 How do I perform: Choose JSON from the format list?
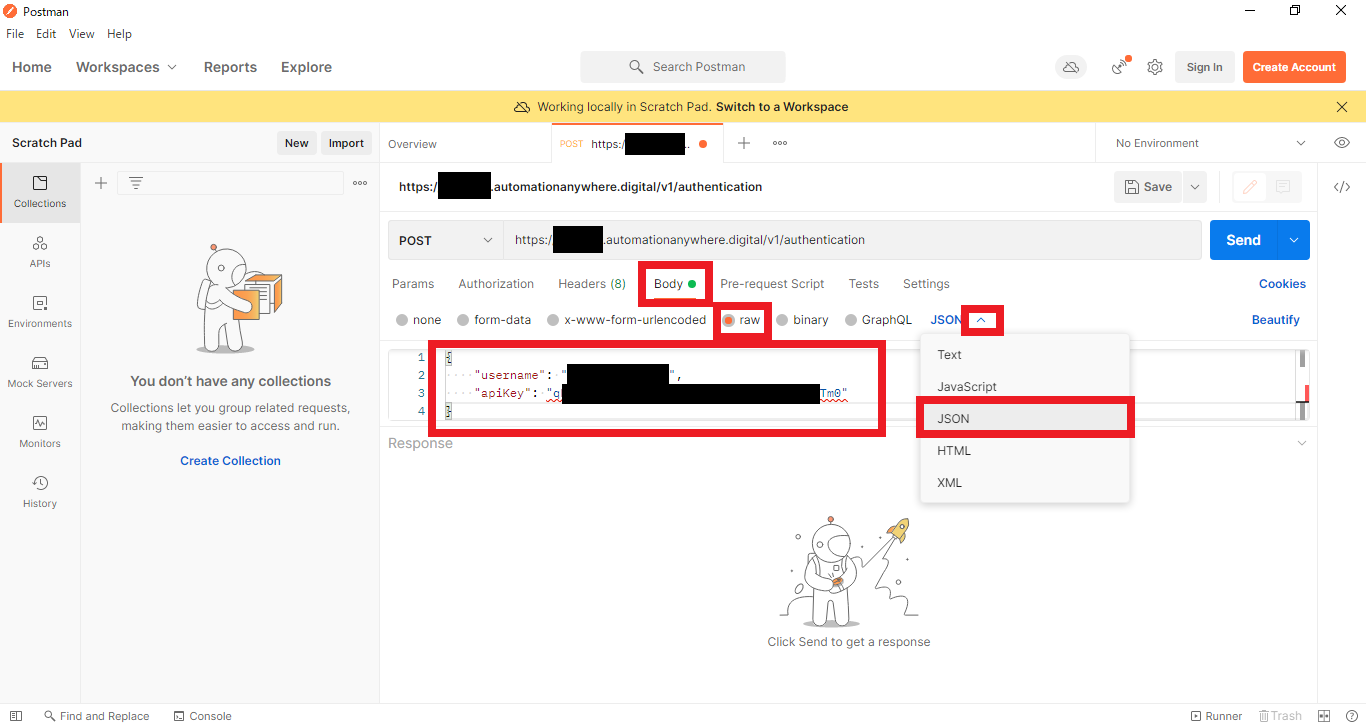1025,419
